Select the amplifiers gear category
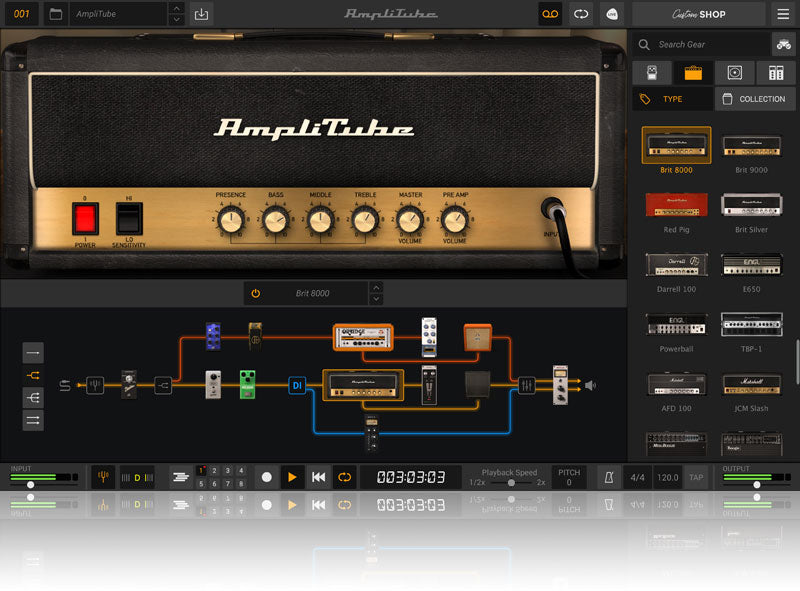 tap(693, 72)
